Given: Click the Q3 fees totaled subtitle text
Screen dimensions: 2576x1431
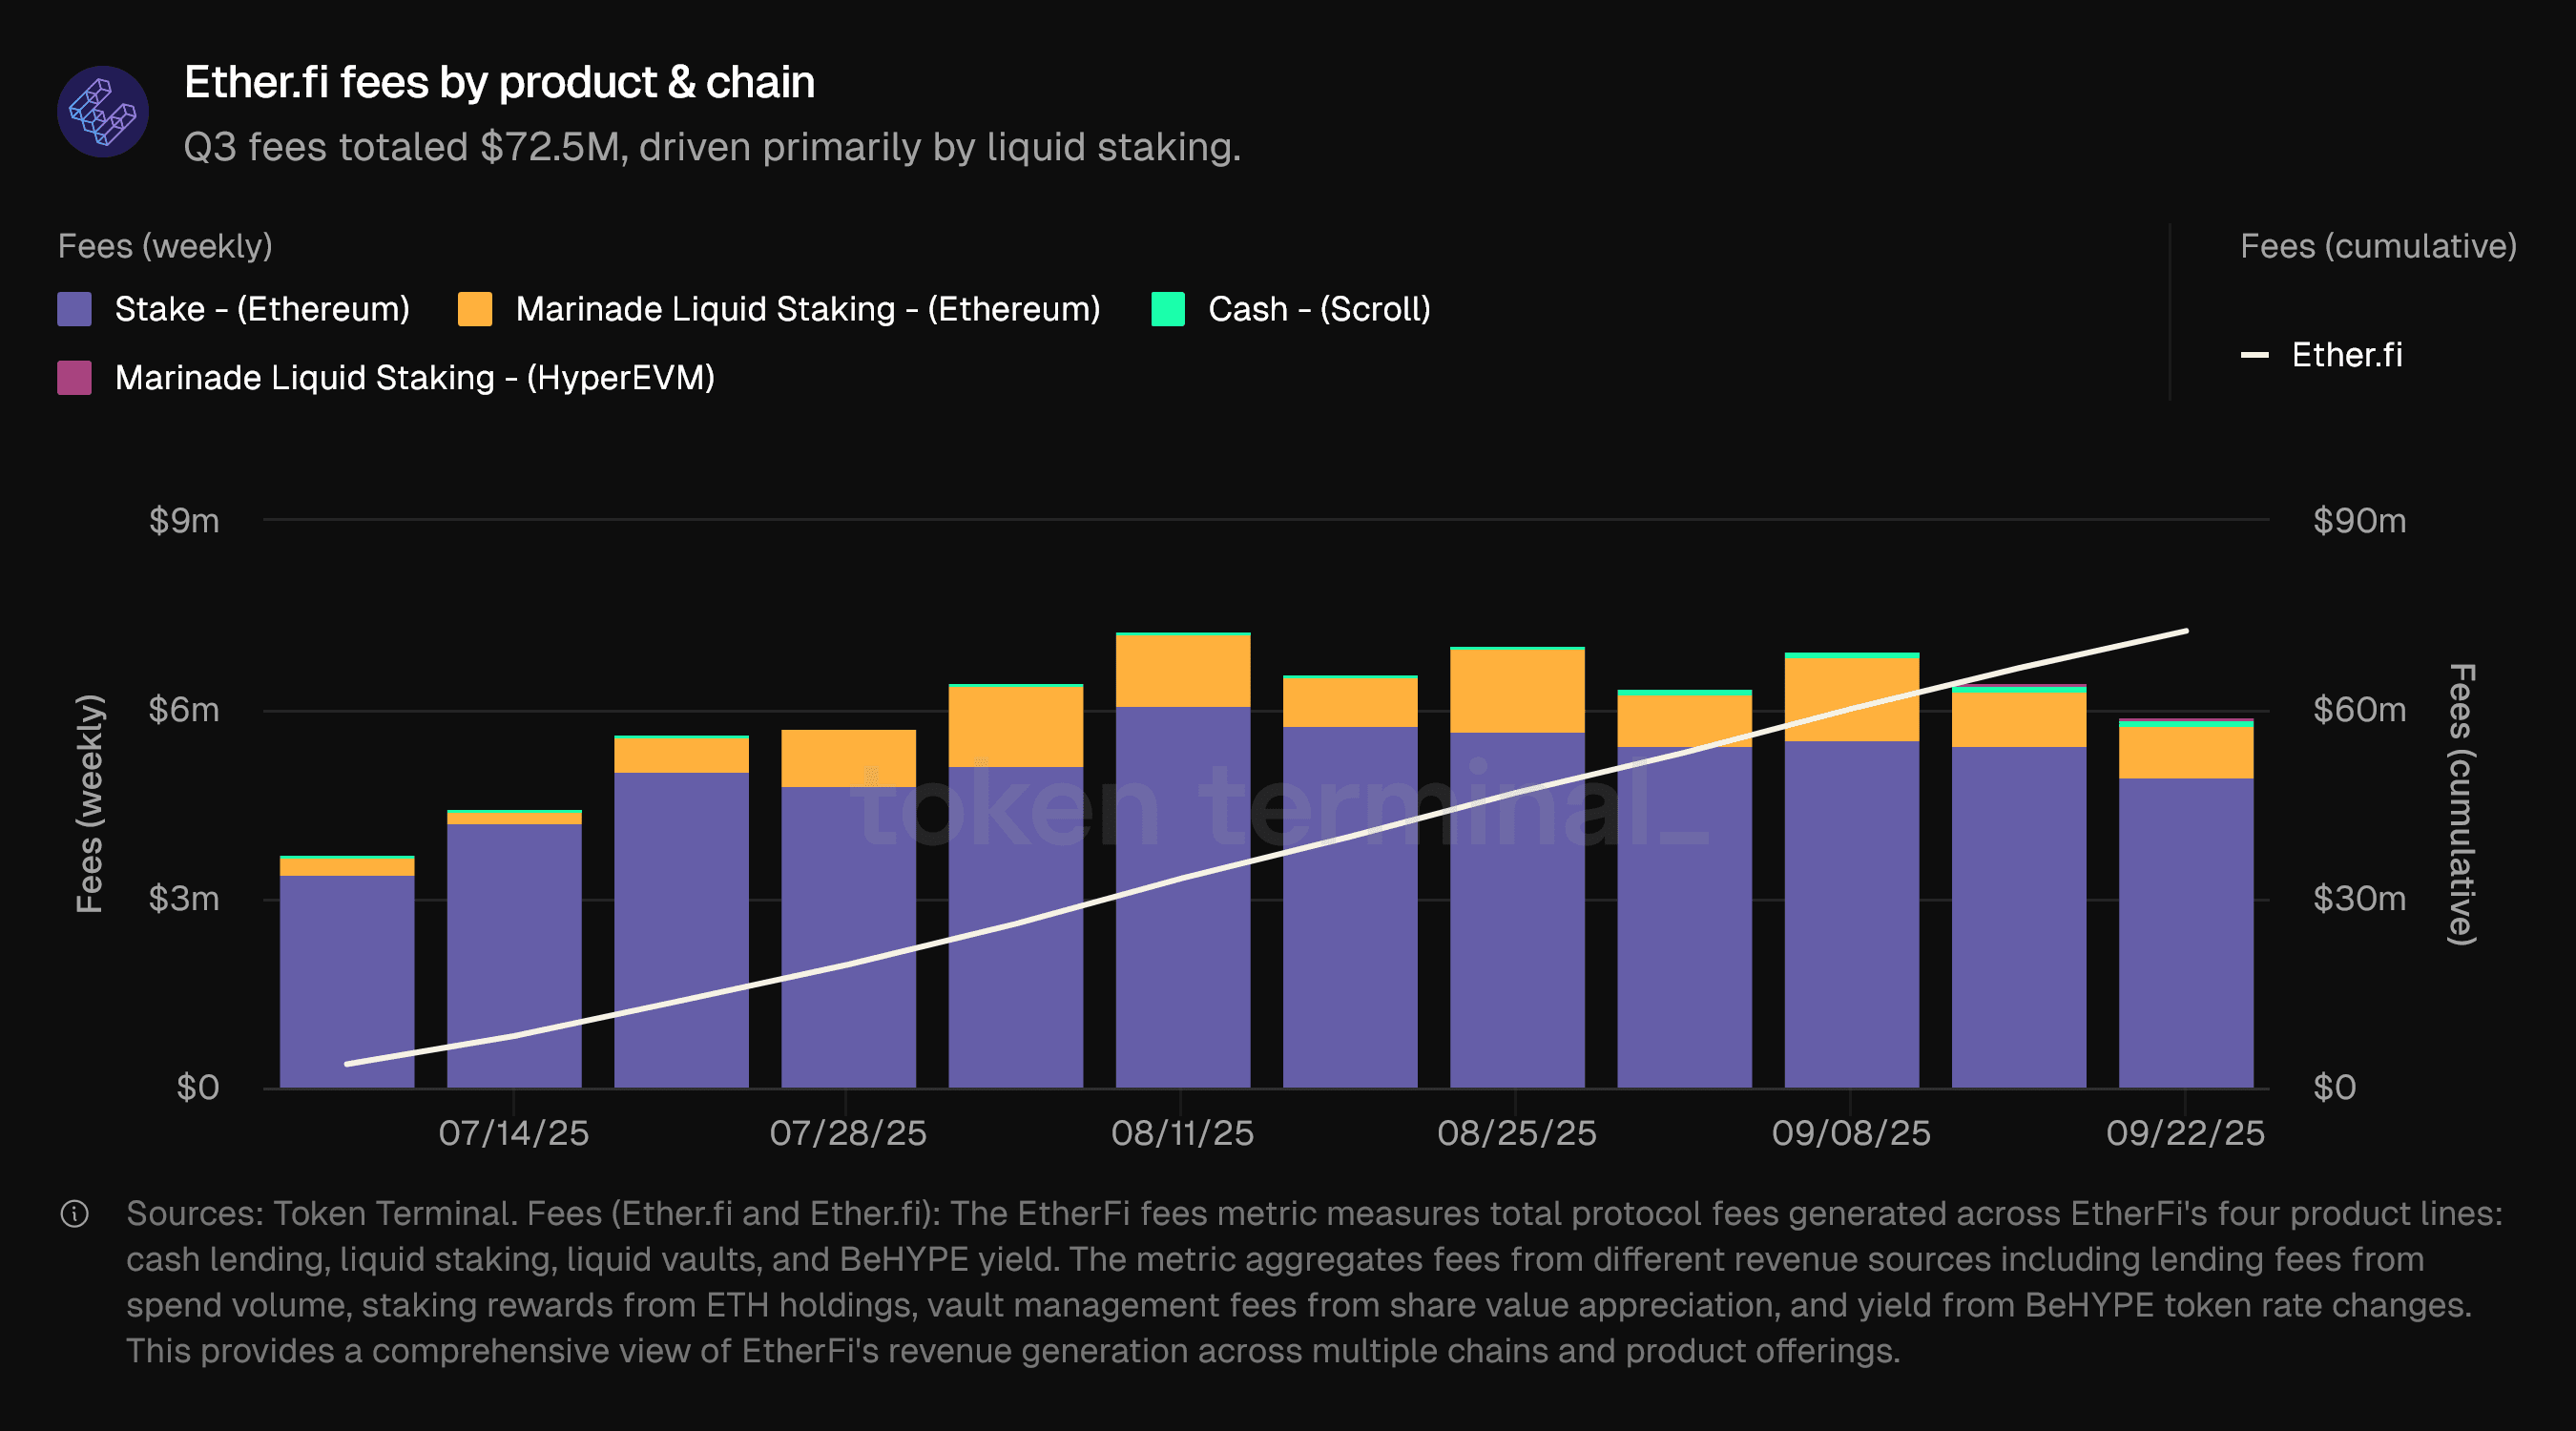Looking at the screenshot, I should [x=712, y=147].
